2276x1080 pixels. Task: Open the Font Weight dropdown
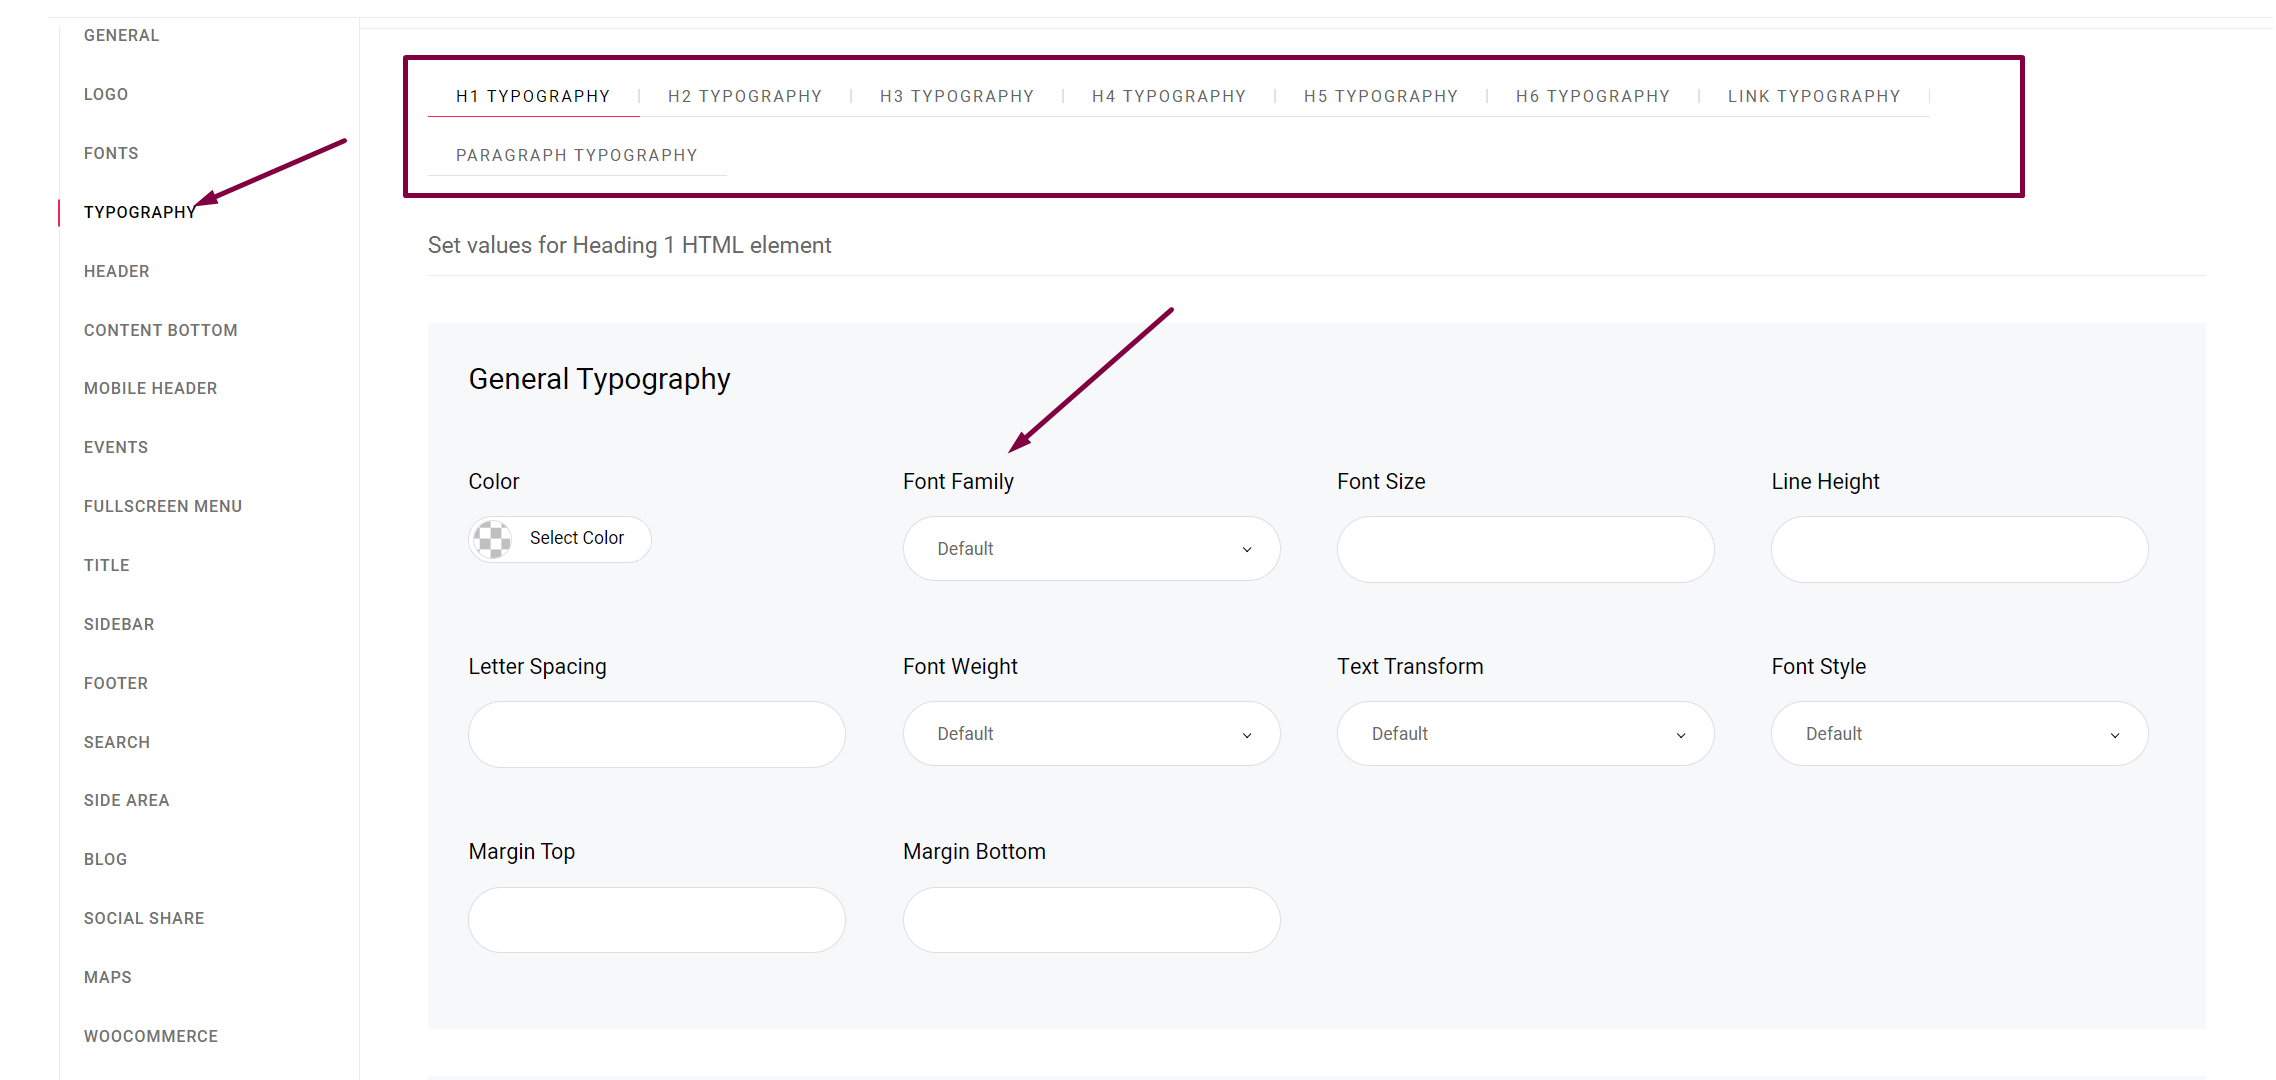[x=1091, y=734]
